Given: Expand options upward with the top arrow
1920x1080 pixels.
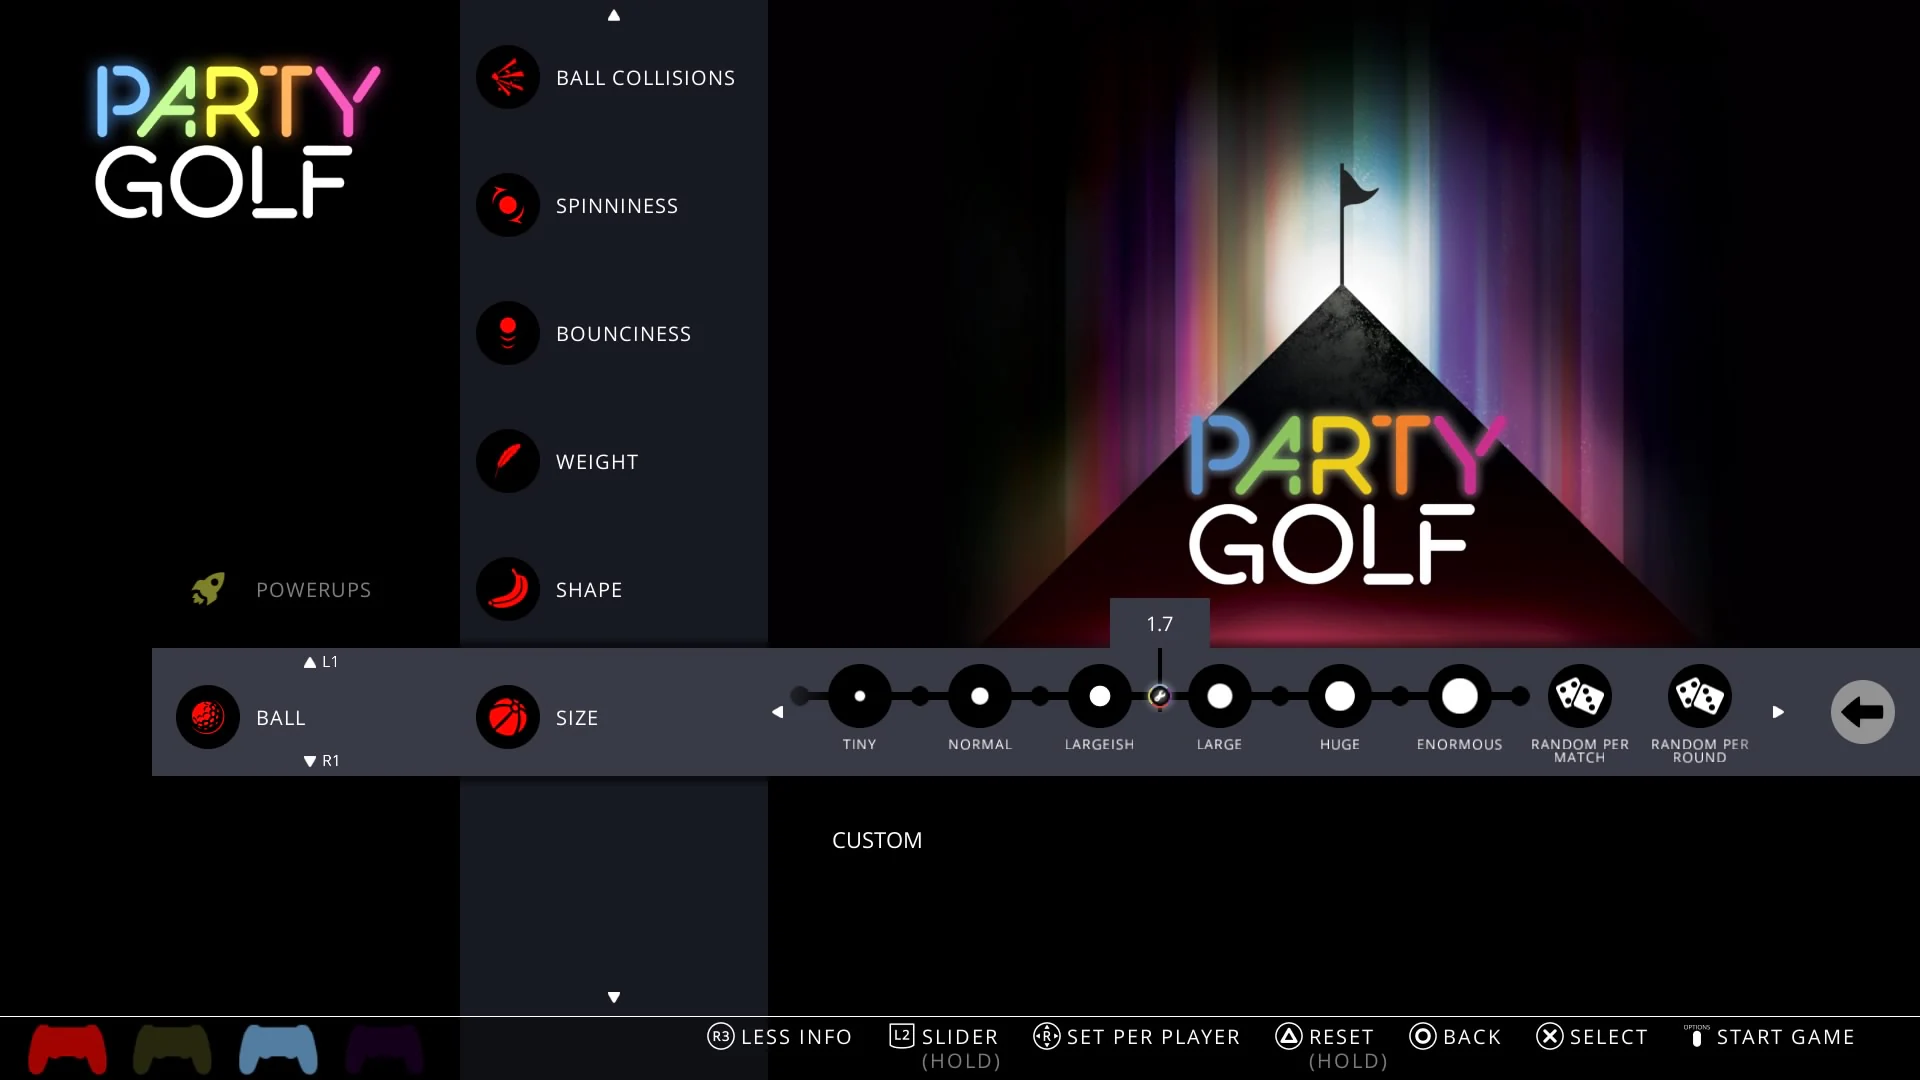Looking at the screenshot, I should point(613,15).
